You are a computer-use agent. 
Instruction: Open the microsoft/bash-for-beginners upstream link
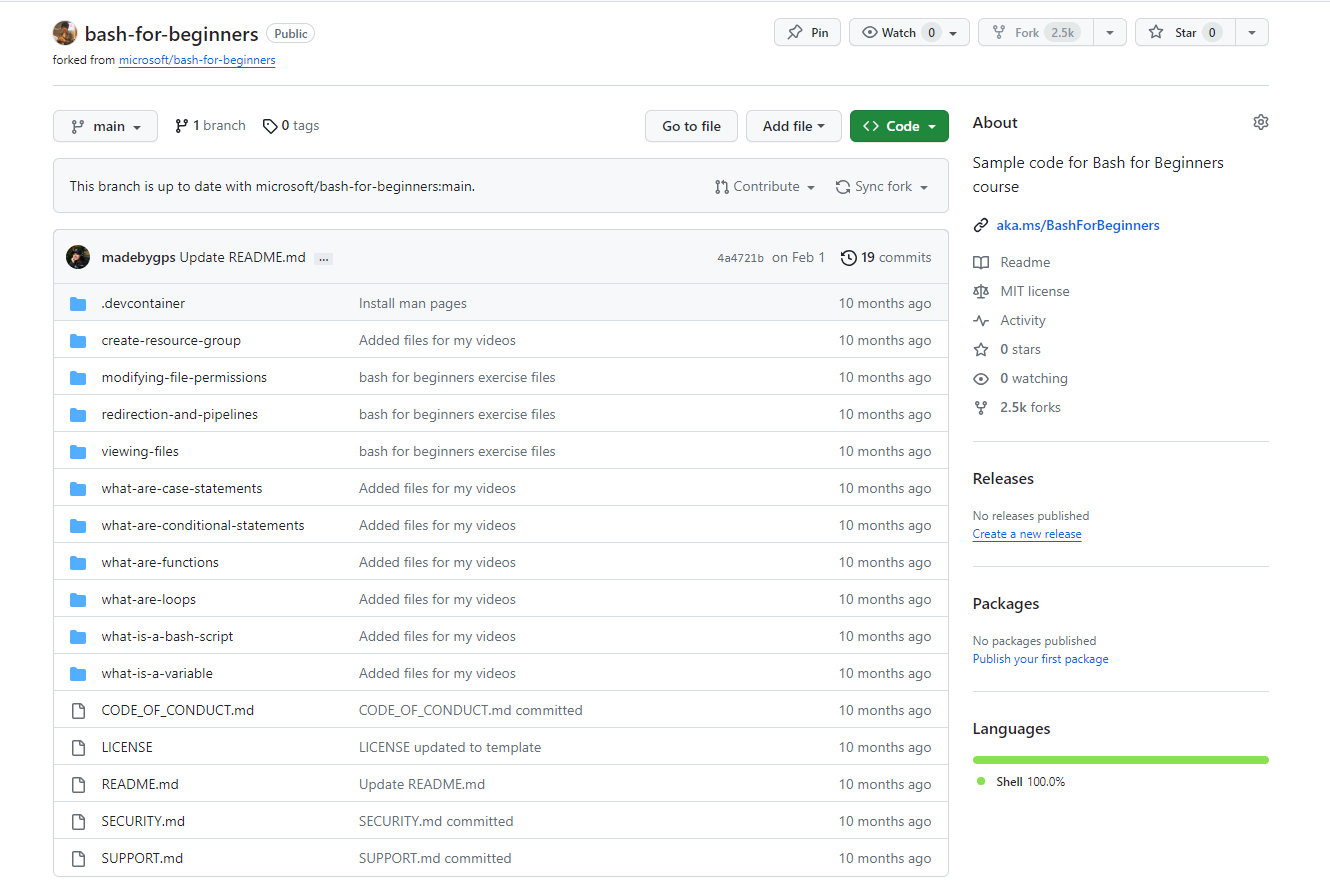197,60
